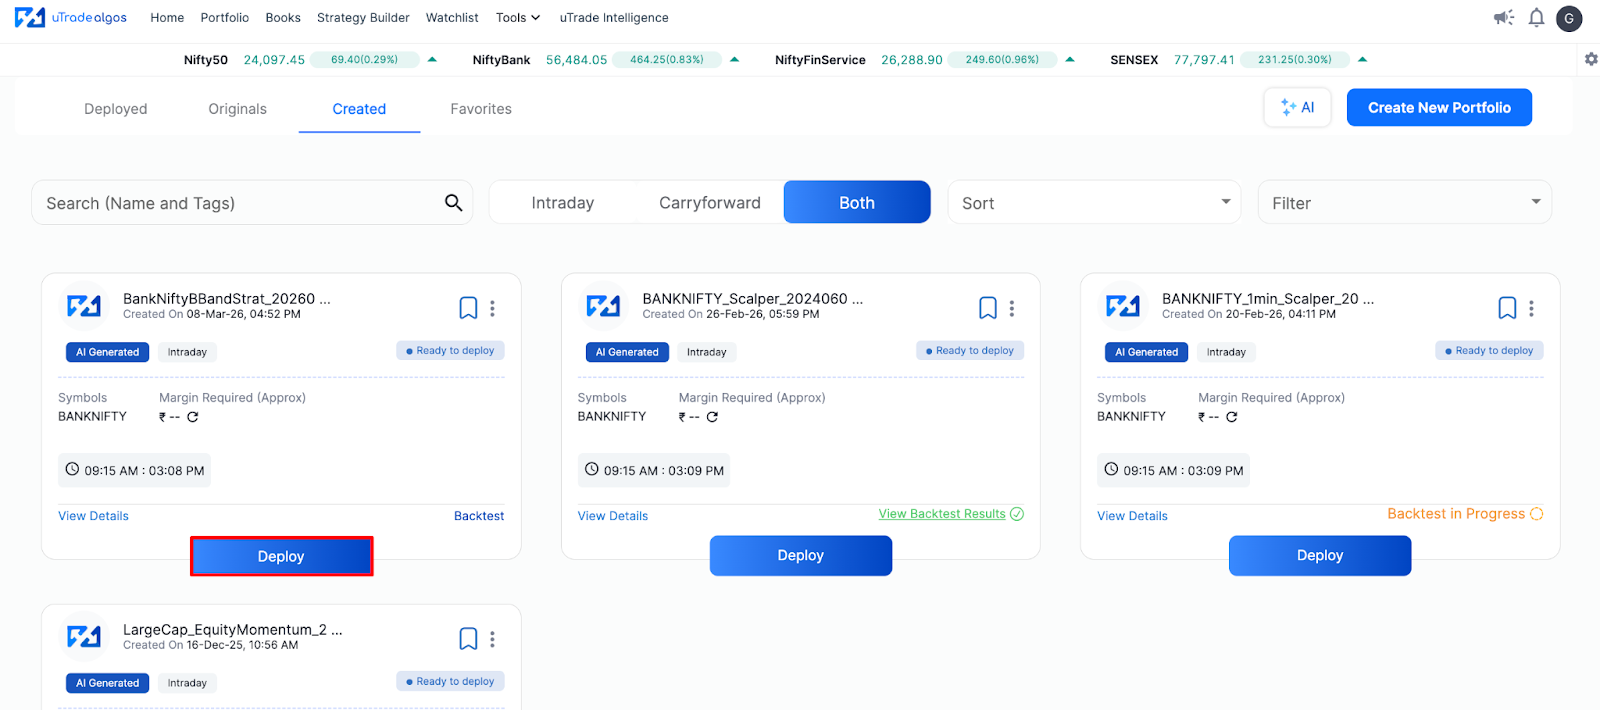Open ticker settings gear icon
The width and height of the screenshot is (1600, 710).
pos(1591,59)
